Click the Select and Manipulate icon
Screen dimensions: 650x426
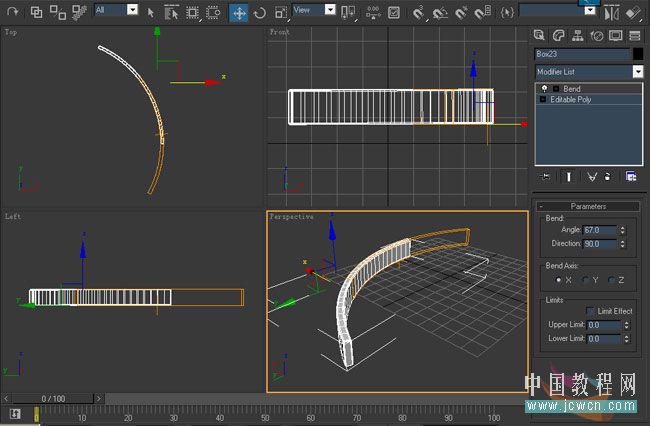(x=373, y=12)
